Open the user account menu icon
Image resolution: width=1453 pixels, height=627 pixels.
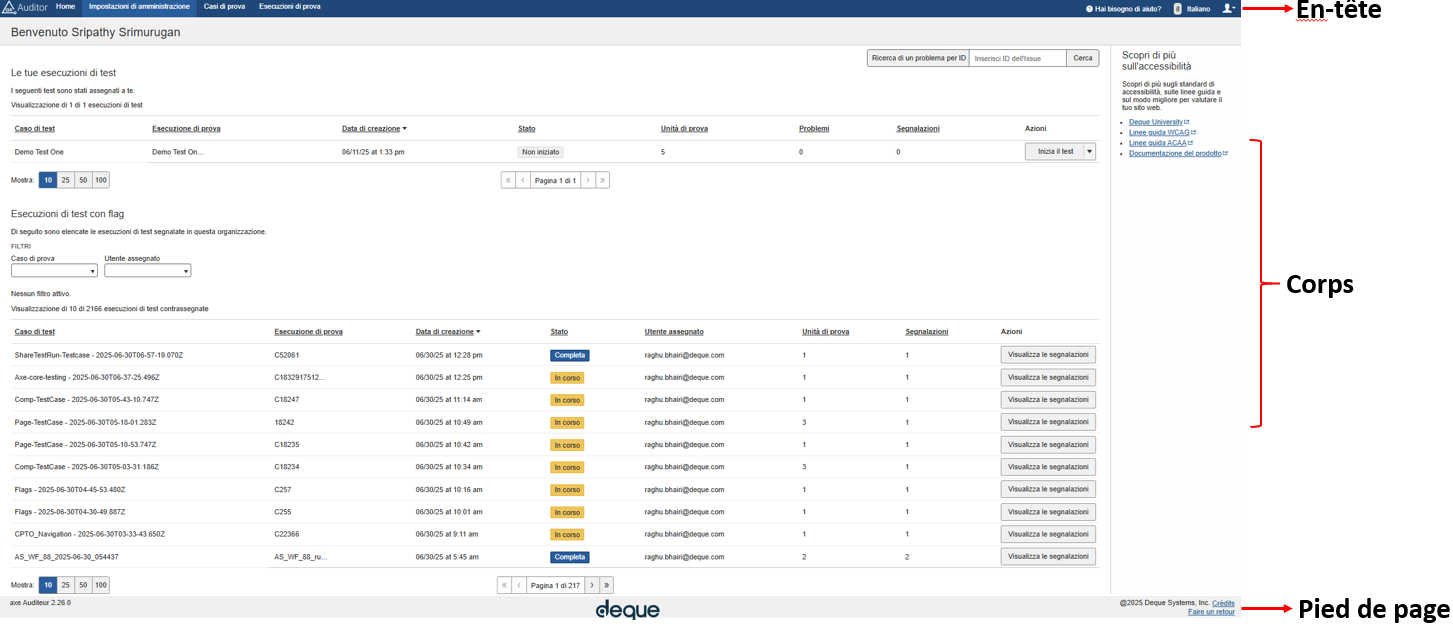pos(1228,8)
